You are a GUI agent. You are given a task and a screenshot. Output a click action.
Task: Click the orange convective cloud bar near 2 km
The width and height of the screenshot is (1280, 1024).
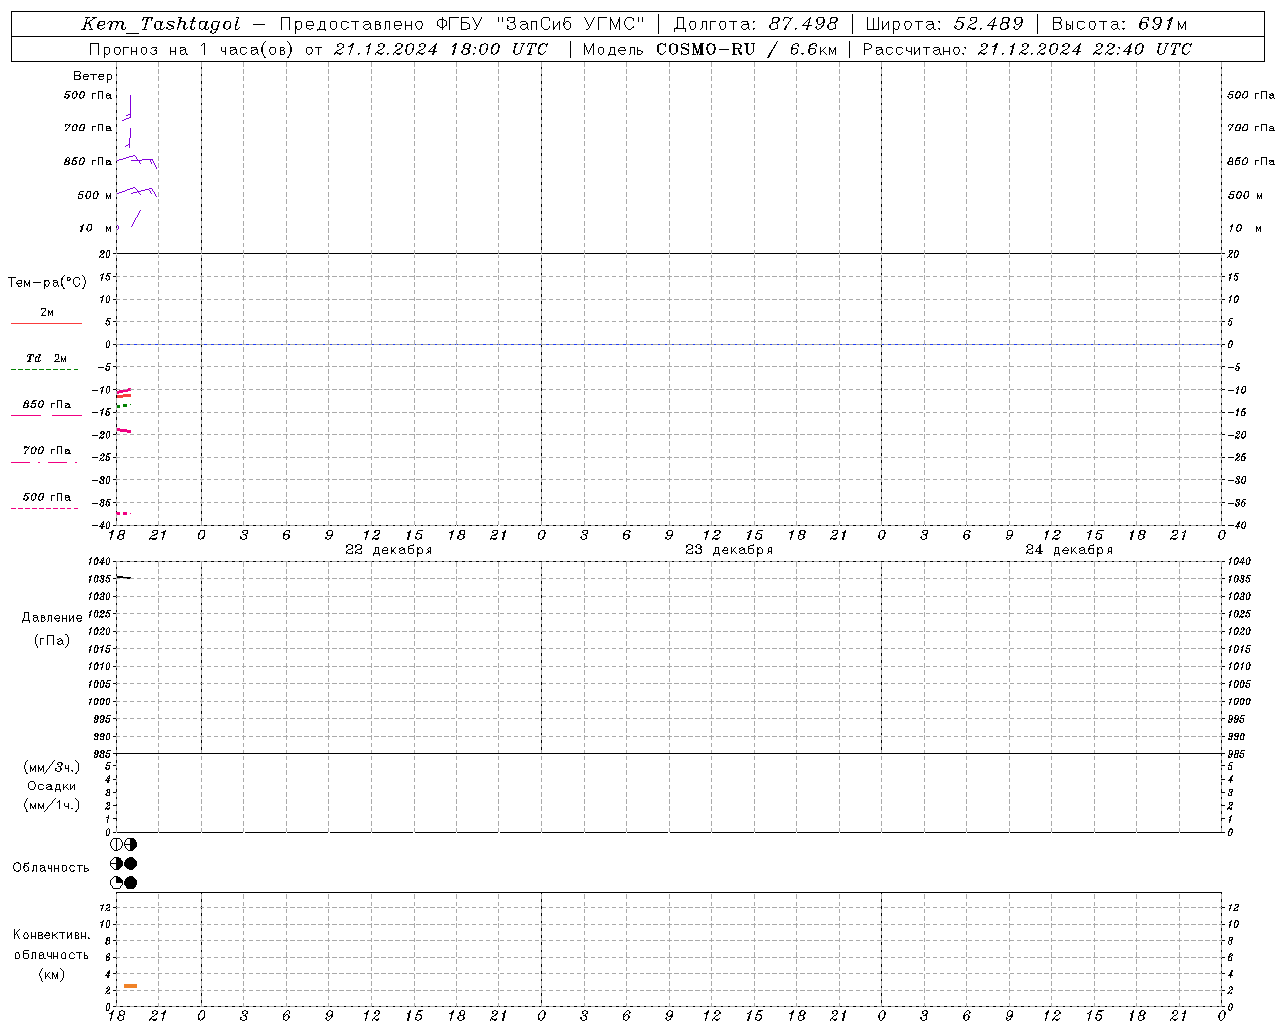click(130, 986)
